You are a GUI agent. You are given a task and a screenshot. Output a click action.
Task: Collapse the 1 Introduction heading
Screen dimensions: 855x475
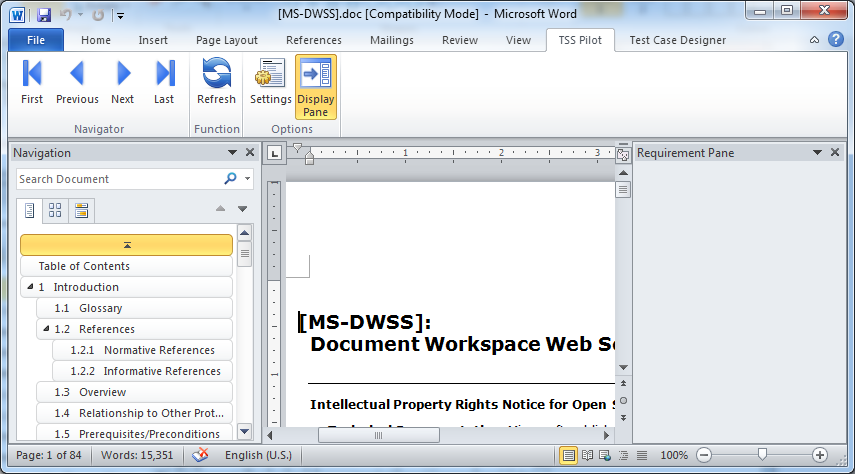[31, 286]
